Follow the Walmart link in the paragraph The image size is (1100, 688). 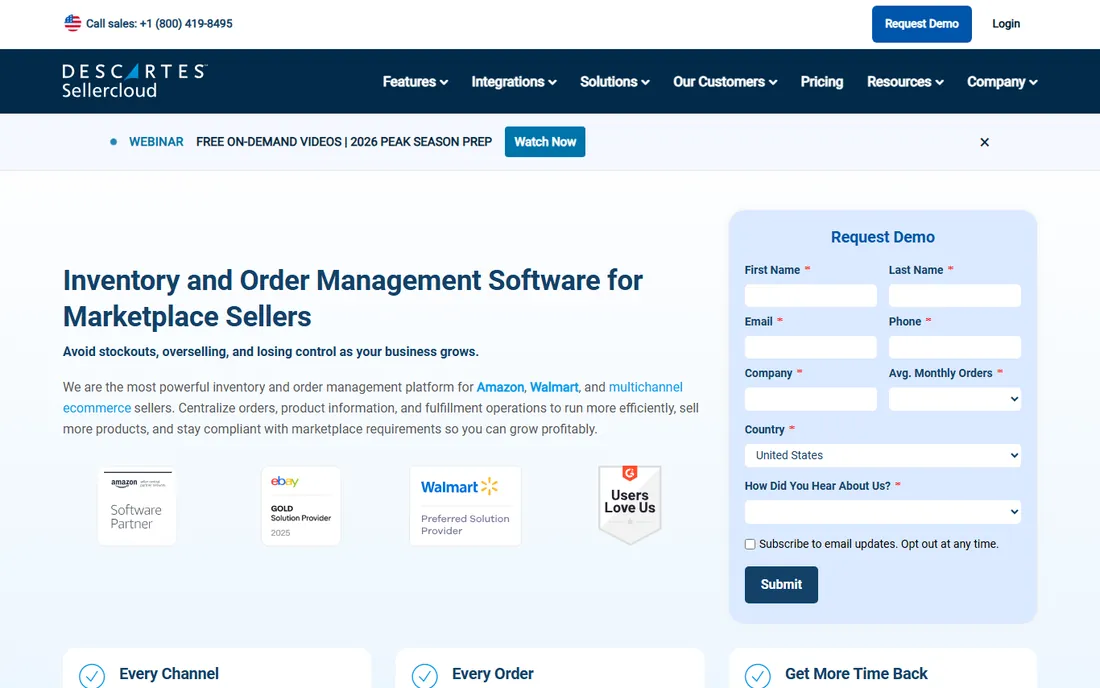[x=554, y=387]
